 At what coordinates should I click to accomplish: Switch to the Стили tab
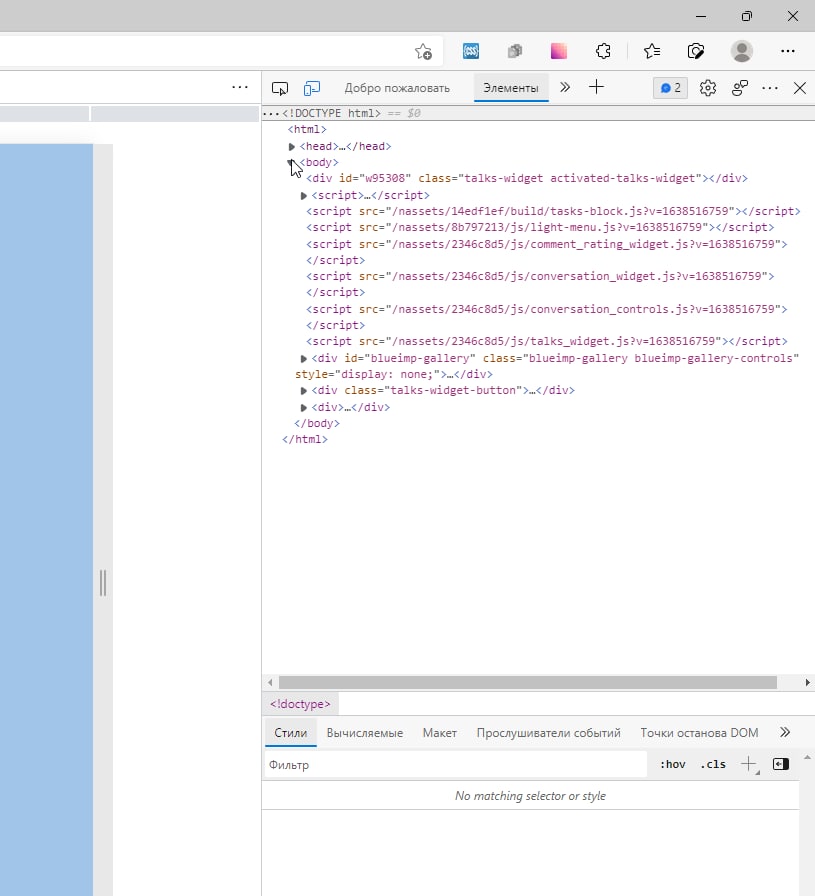click(x=291, y=733)
